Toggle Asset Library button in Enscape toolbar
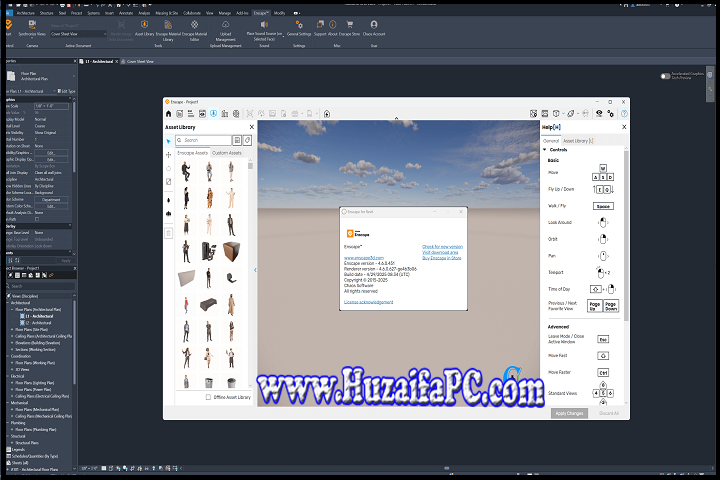 click(x=214, y=113)
